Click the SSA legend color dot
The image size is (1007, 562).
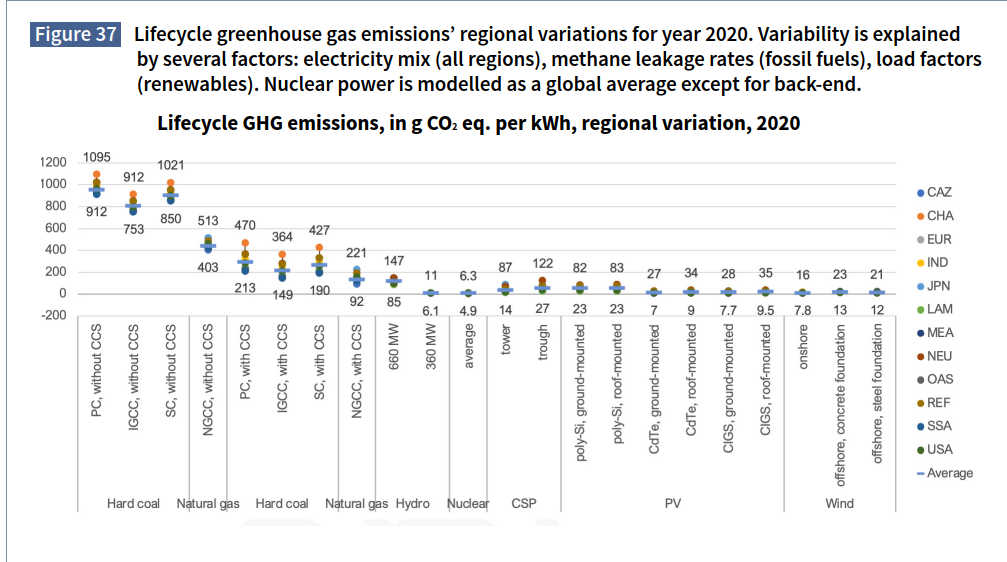[920, 426]
